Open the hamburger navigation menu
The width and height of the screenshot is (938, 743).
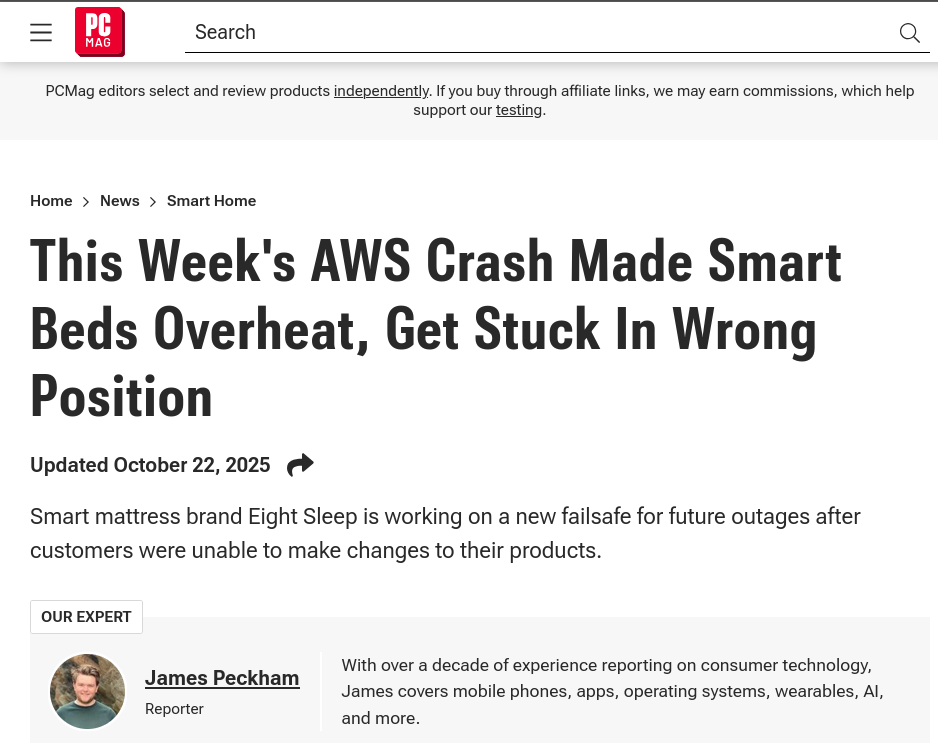tap(41, 33)
